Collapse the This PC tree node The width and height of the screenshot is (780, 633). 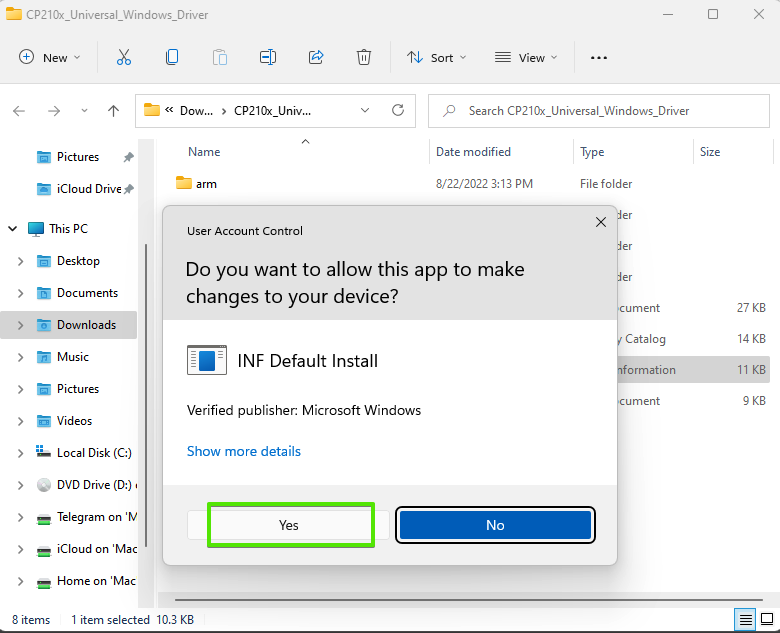click(x=13, y=229)
